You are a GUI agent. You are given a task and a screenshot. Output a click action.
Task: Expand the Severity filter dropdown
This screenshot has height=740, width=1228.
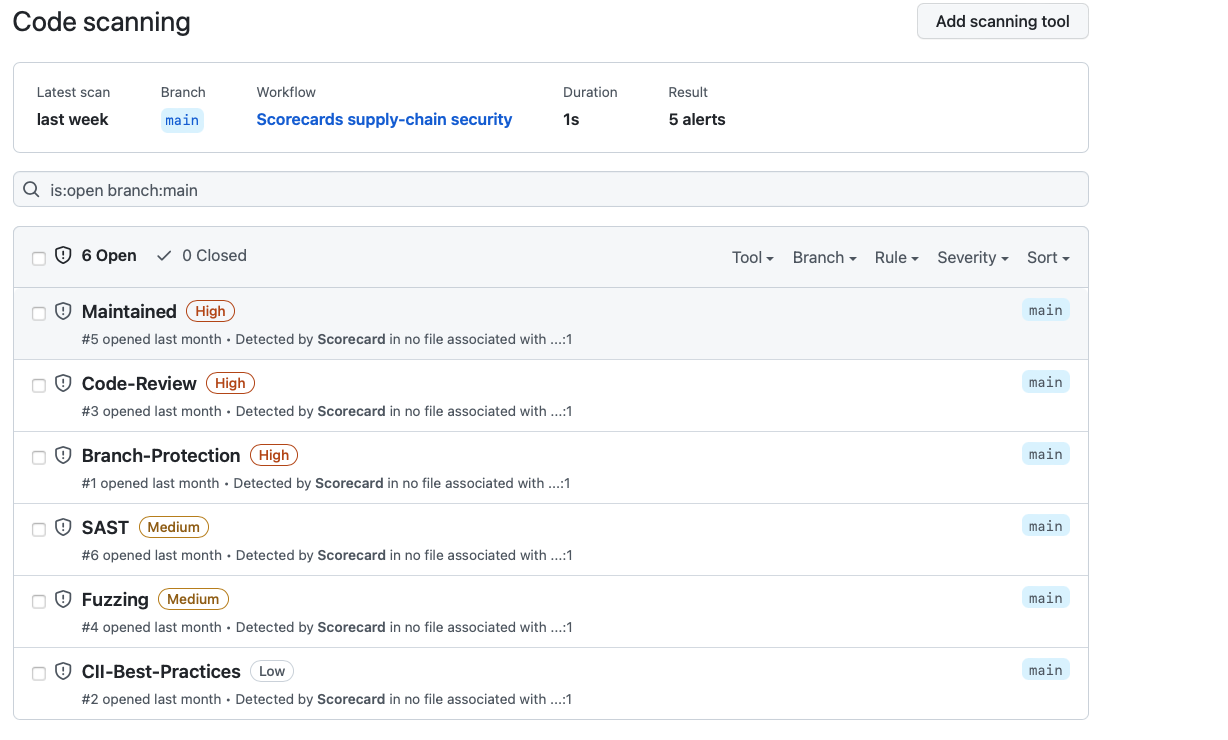(x=972, y=258)
